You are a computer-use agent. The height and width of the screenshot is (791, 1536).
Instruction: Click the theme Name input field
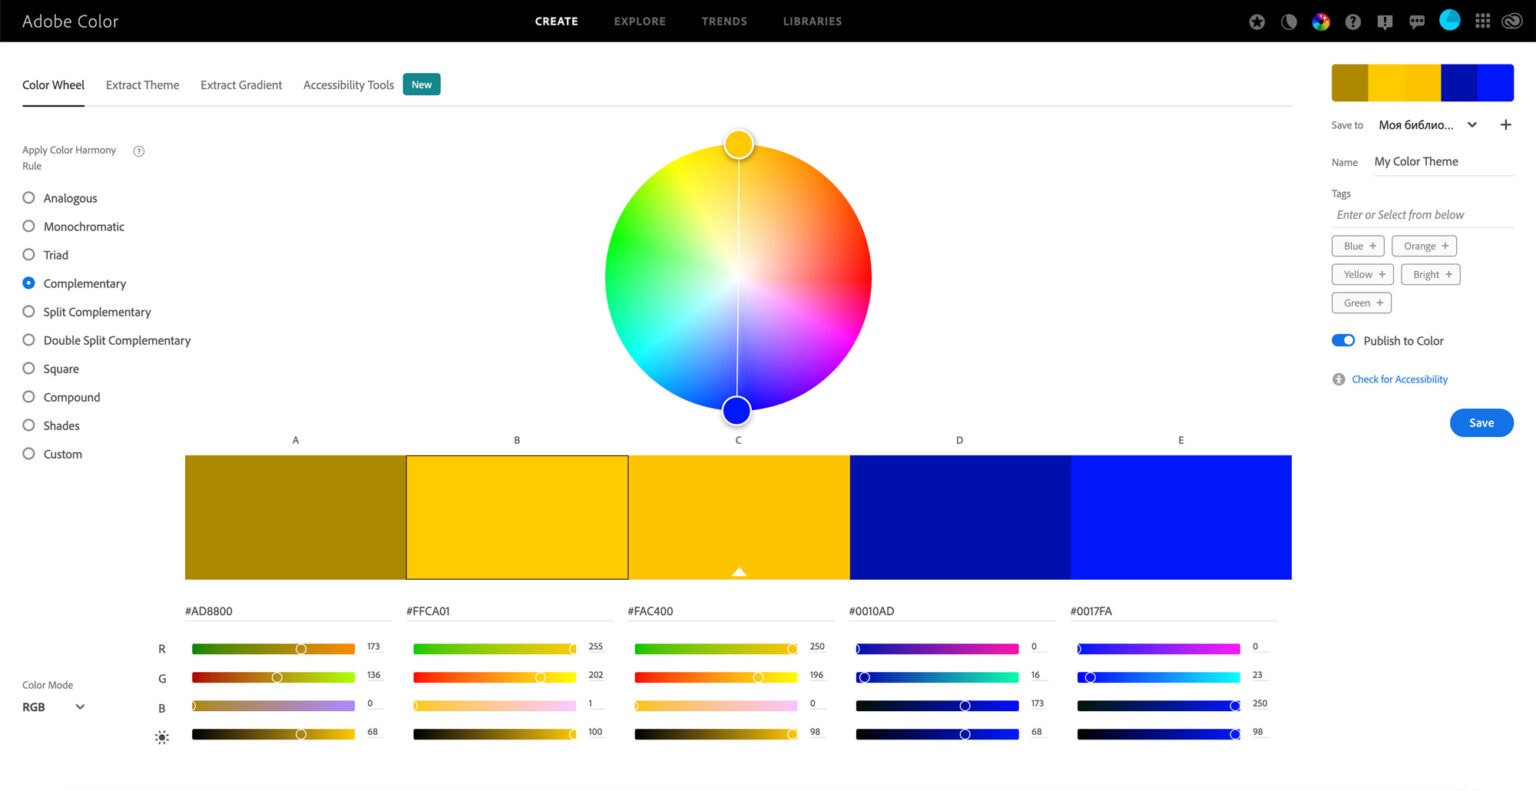[1441, 162]
